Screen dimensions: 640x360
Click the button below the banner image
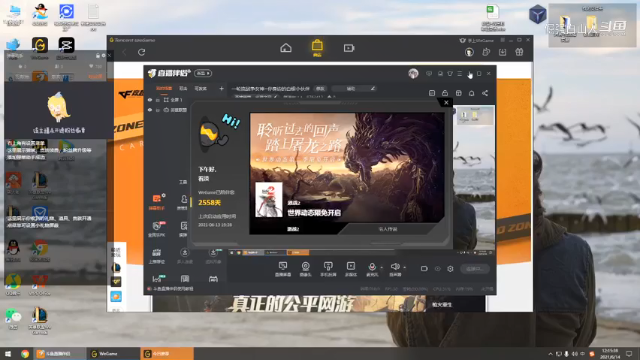387,229
